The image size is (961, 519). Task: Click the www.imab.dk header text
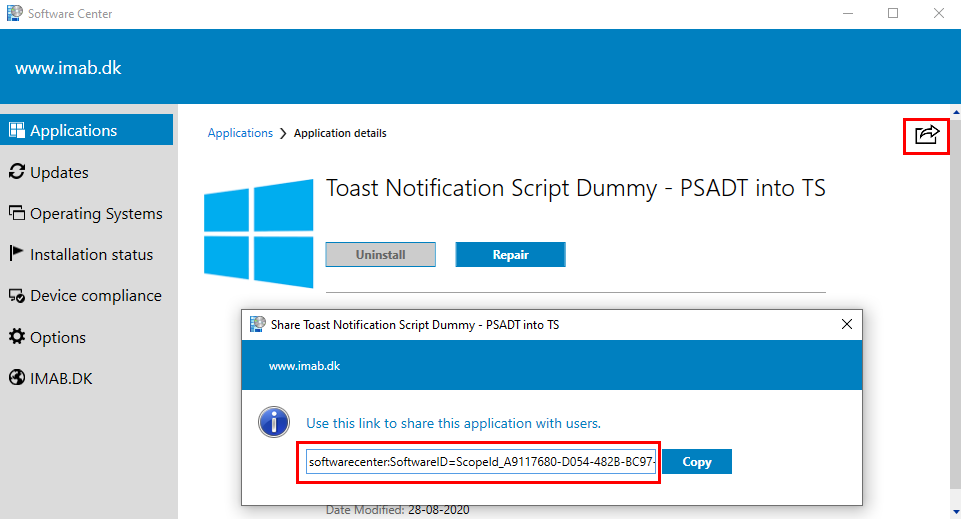click(68, 67)
